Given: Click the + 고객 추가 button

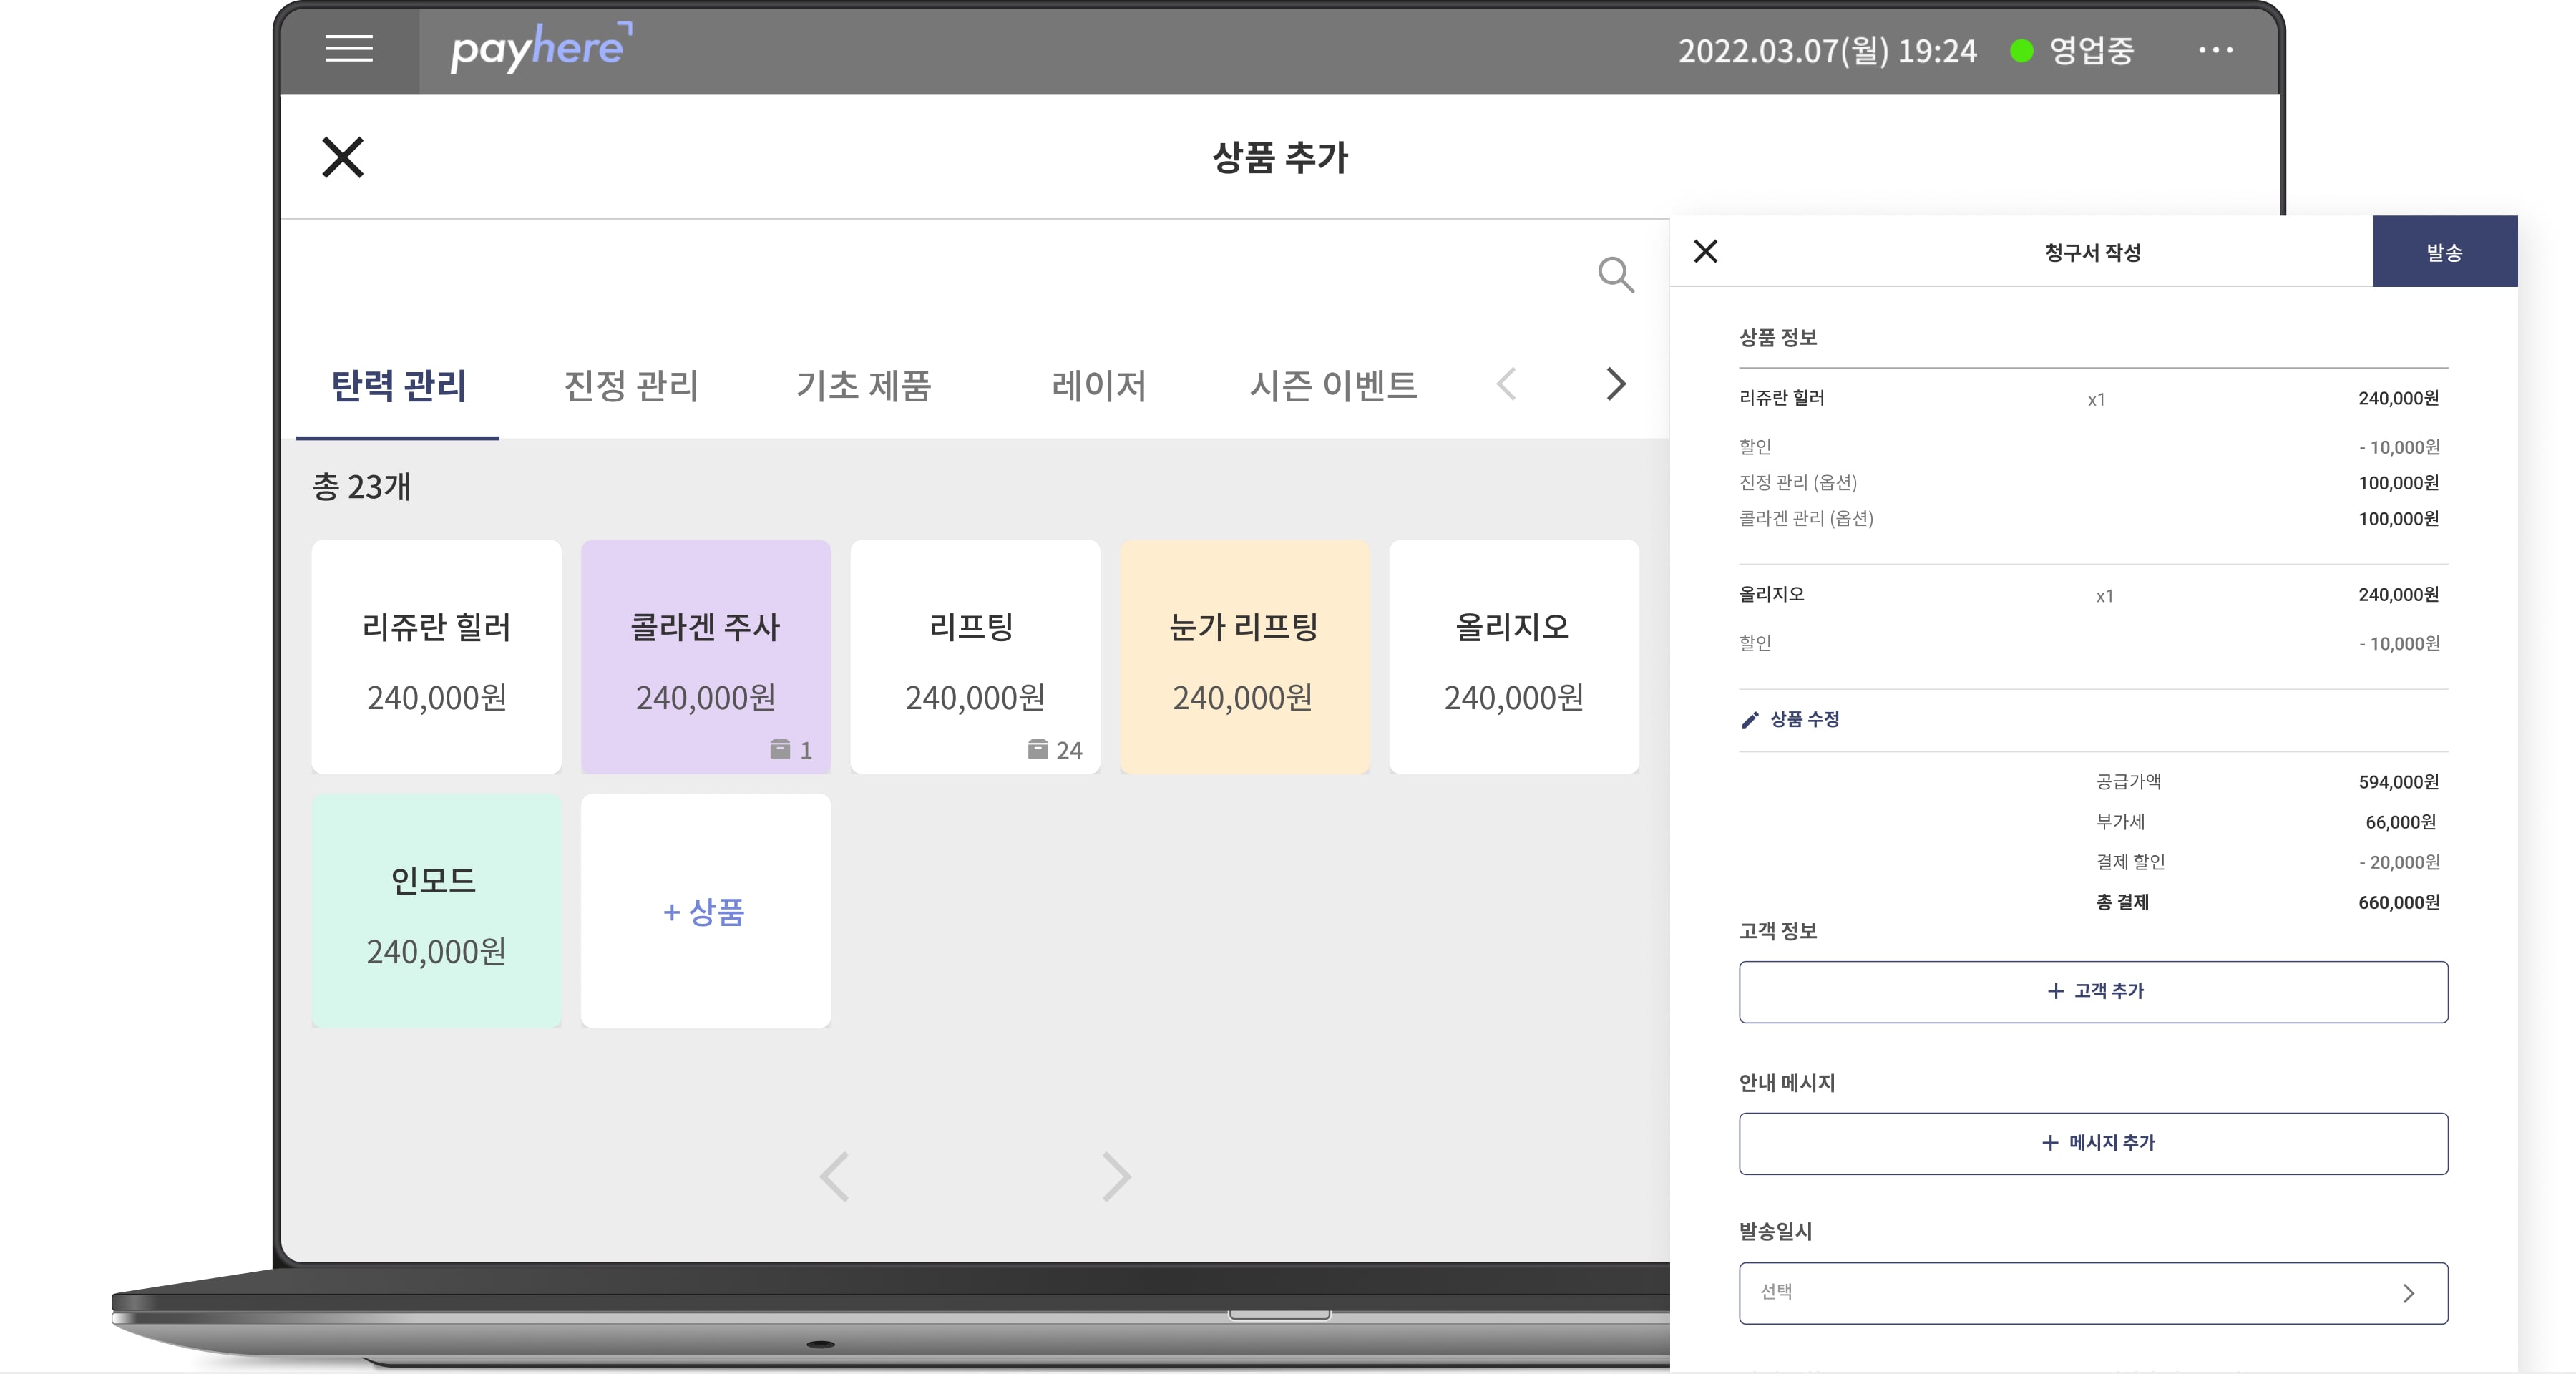Looking at the screenshot, I should (x=2094, y=992).
